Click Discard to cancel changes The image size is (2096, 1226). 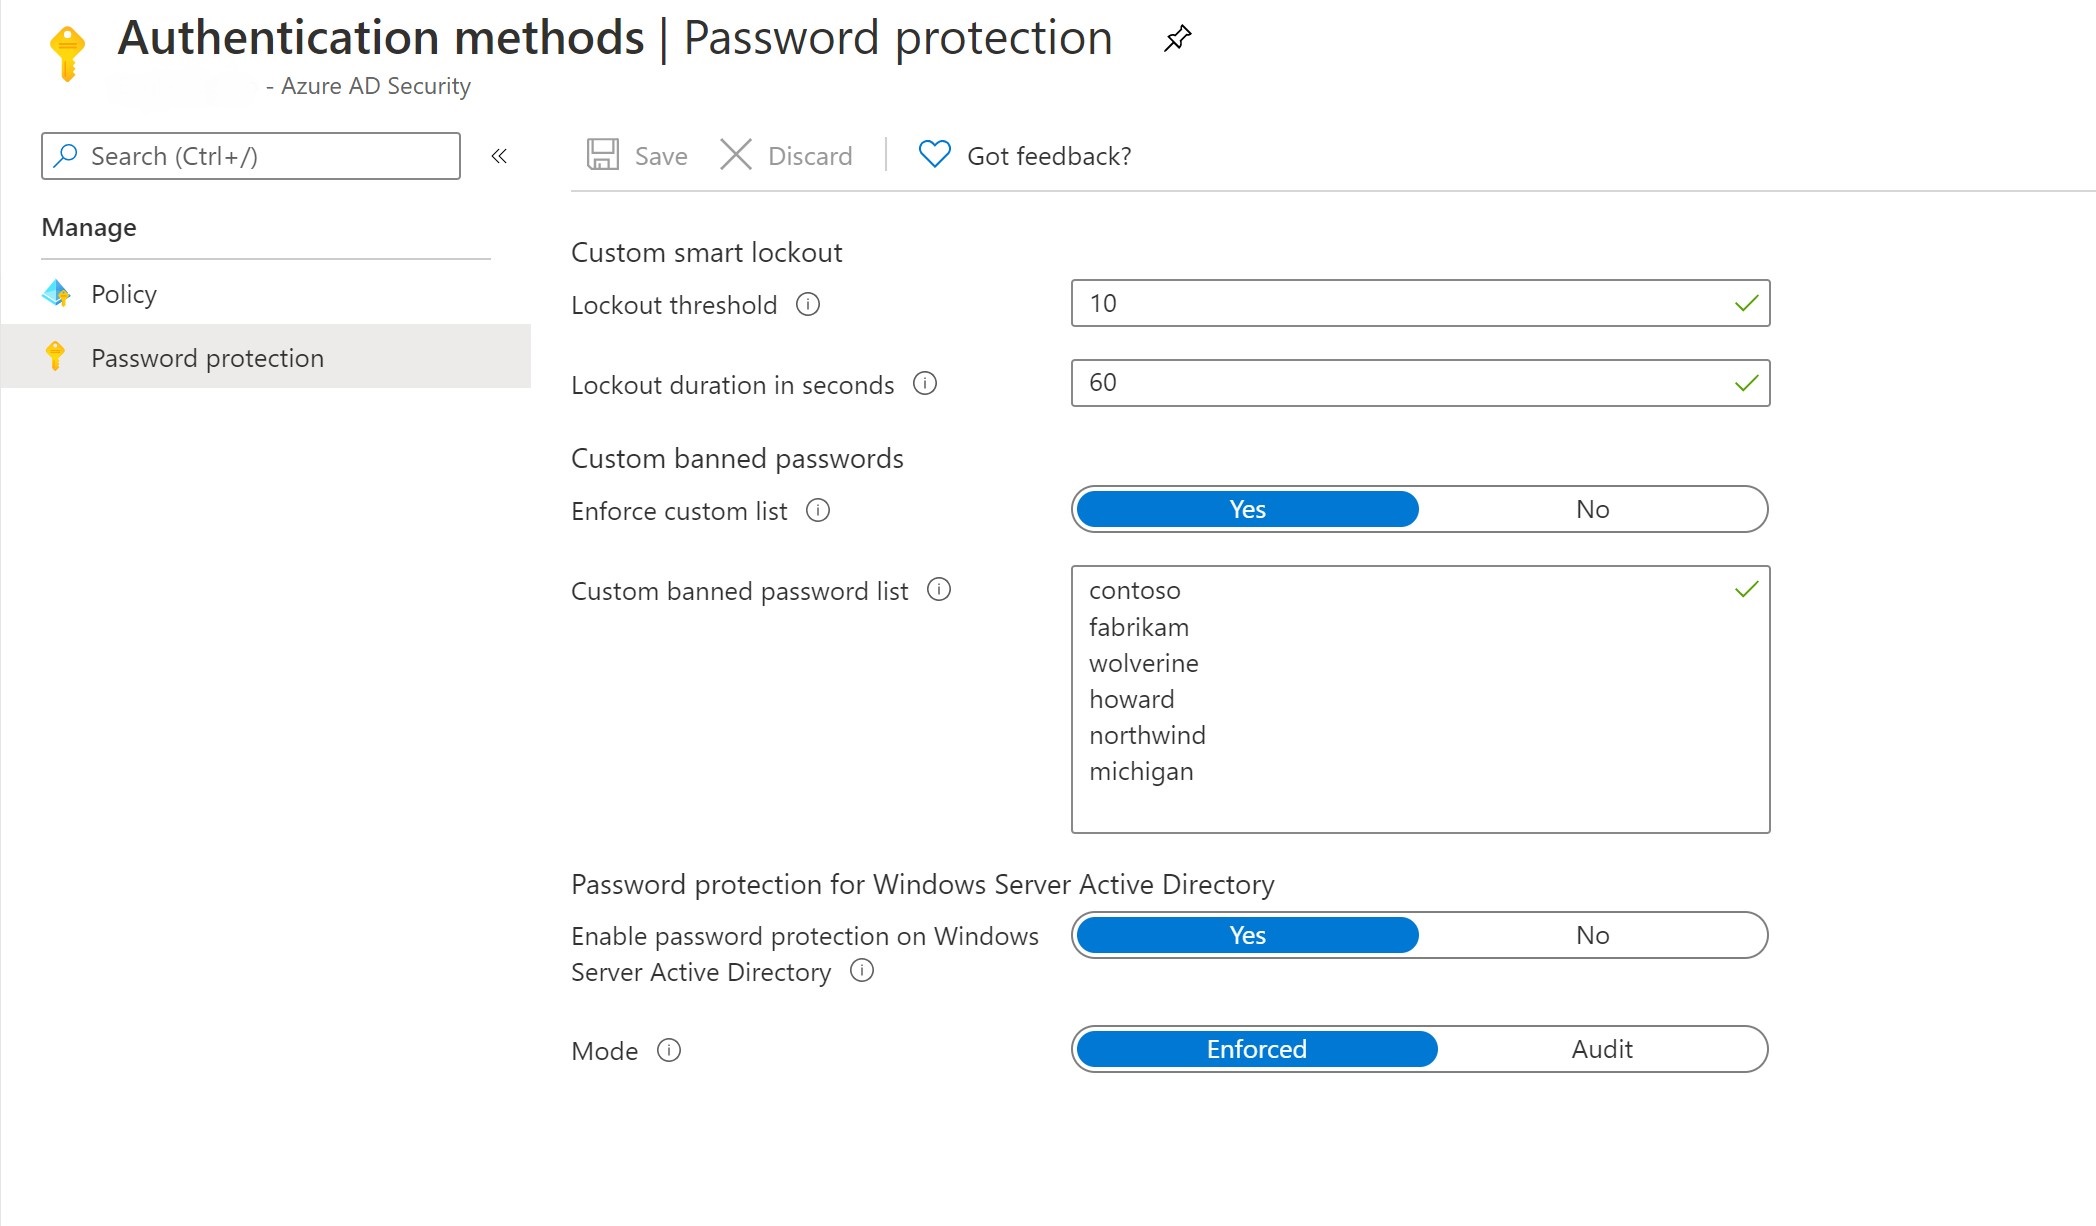[x=790, y=155]
